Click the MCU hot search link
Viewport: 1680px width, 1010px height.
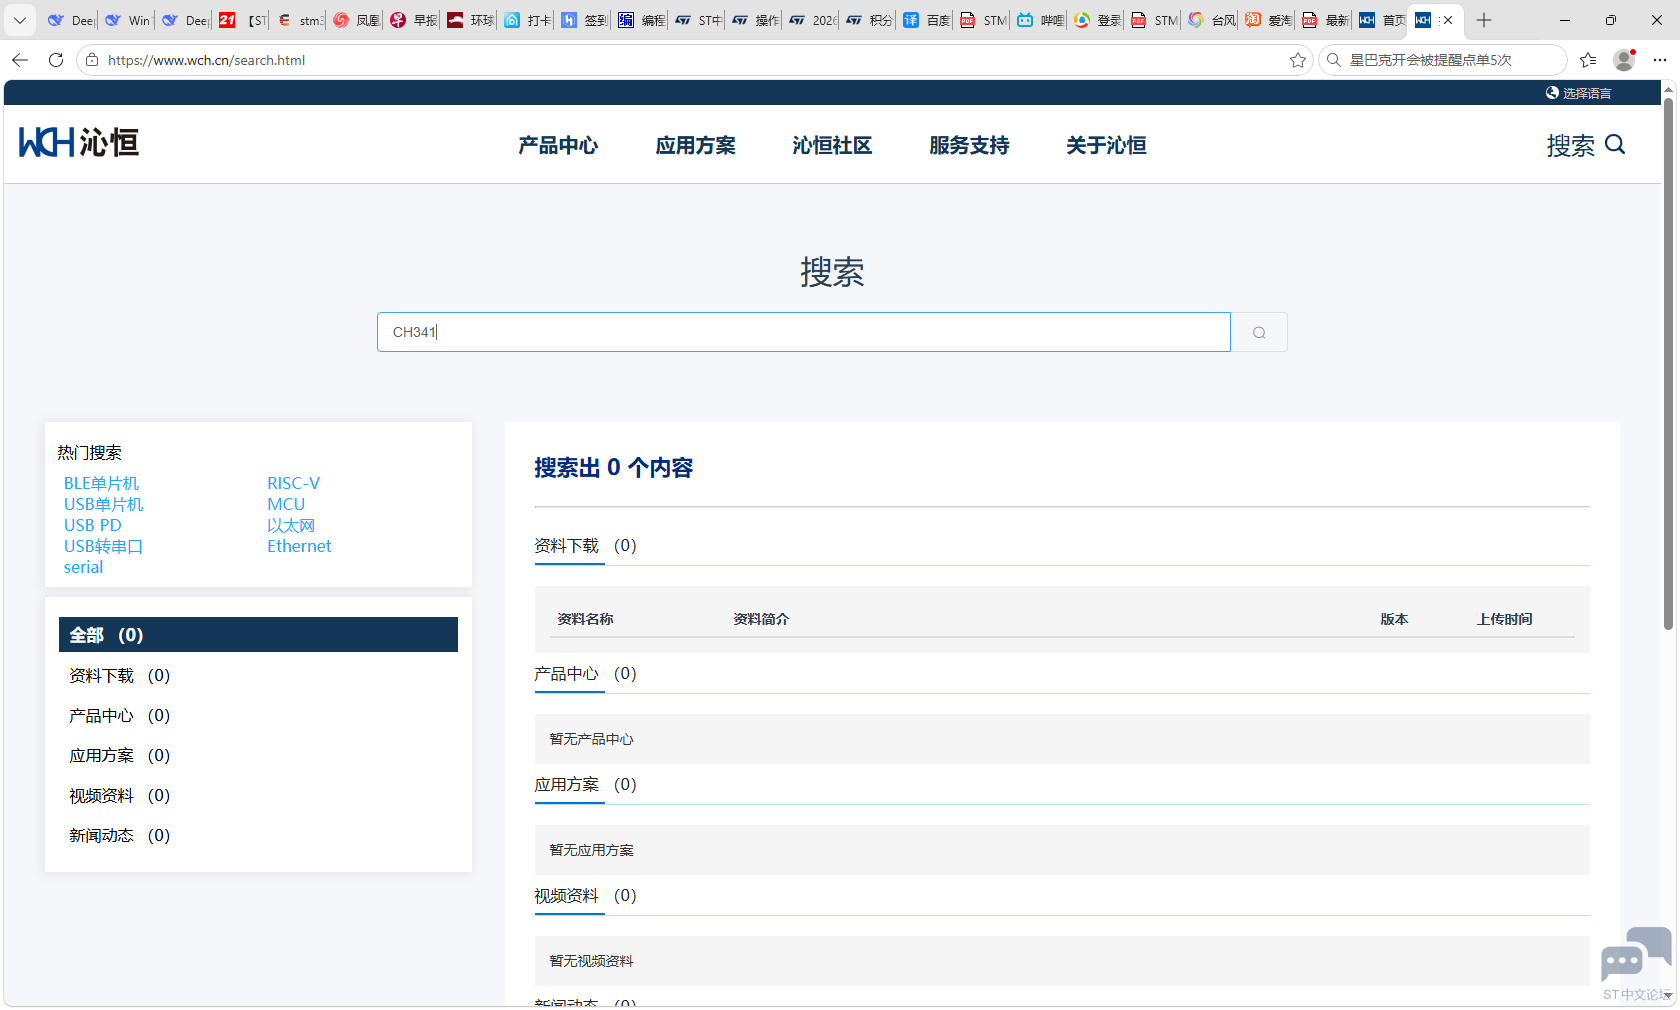pos(286,504)
